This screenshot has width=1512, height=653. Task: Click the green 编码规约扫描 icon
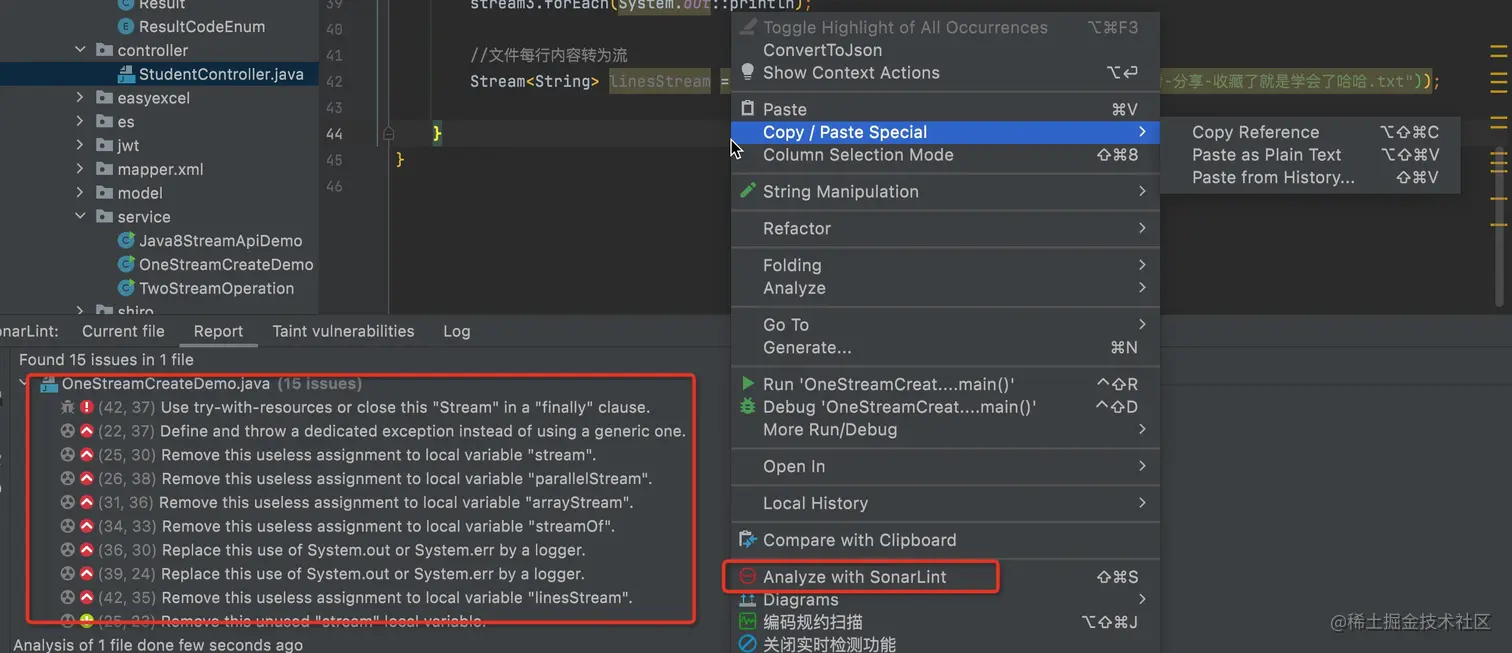coord(747,622)
